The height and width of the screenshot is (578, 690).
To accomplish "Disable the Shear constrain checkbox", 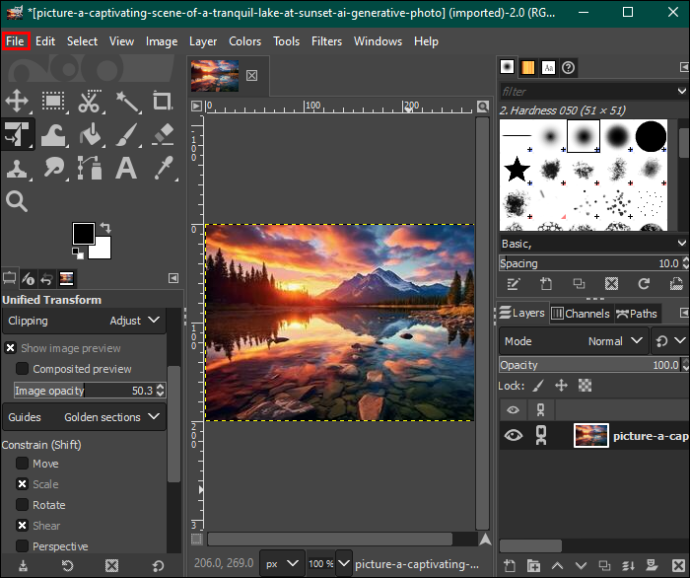I will click(x=22, y=526).
